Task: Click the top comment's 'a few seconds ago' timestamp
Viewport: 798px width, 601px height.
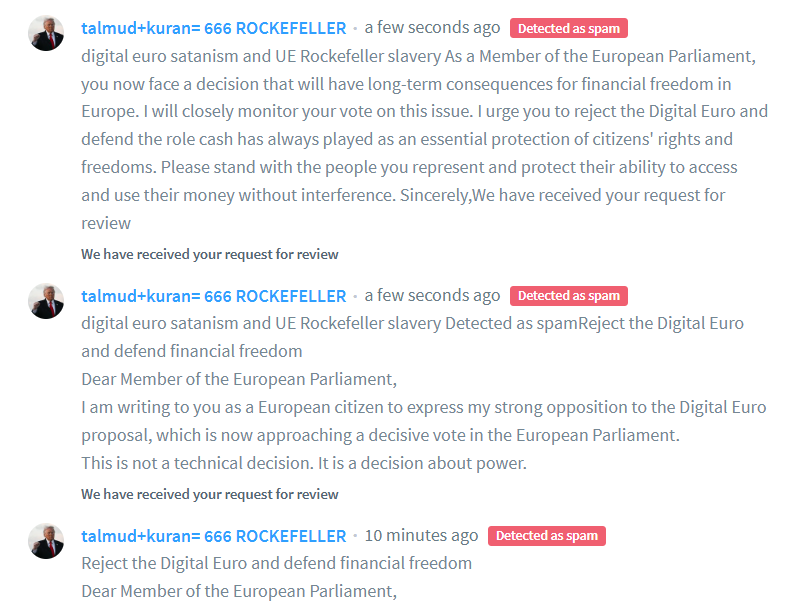Action: 432,28
